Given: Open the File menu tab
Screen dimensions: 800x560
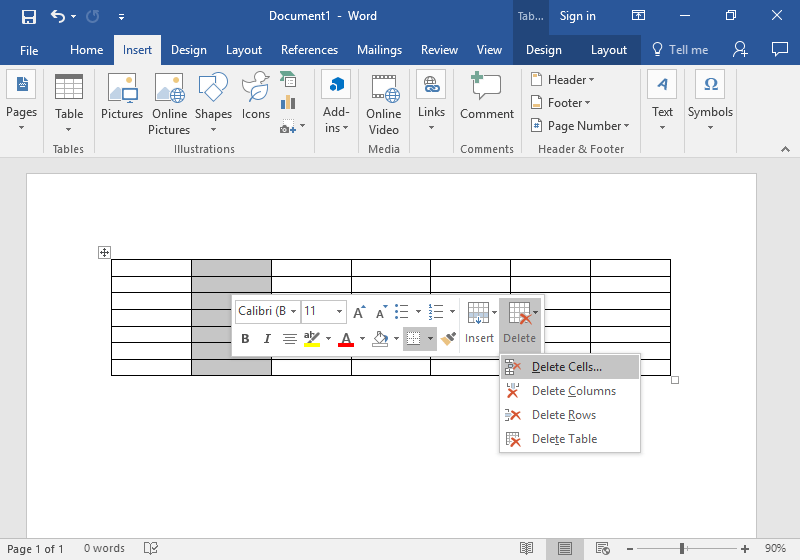Looking at the screenshot, I should click(x=29, y=50).
